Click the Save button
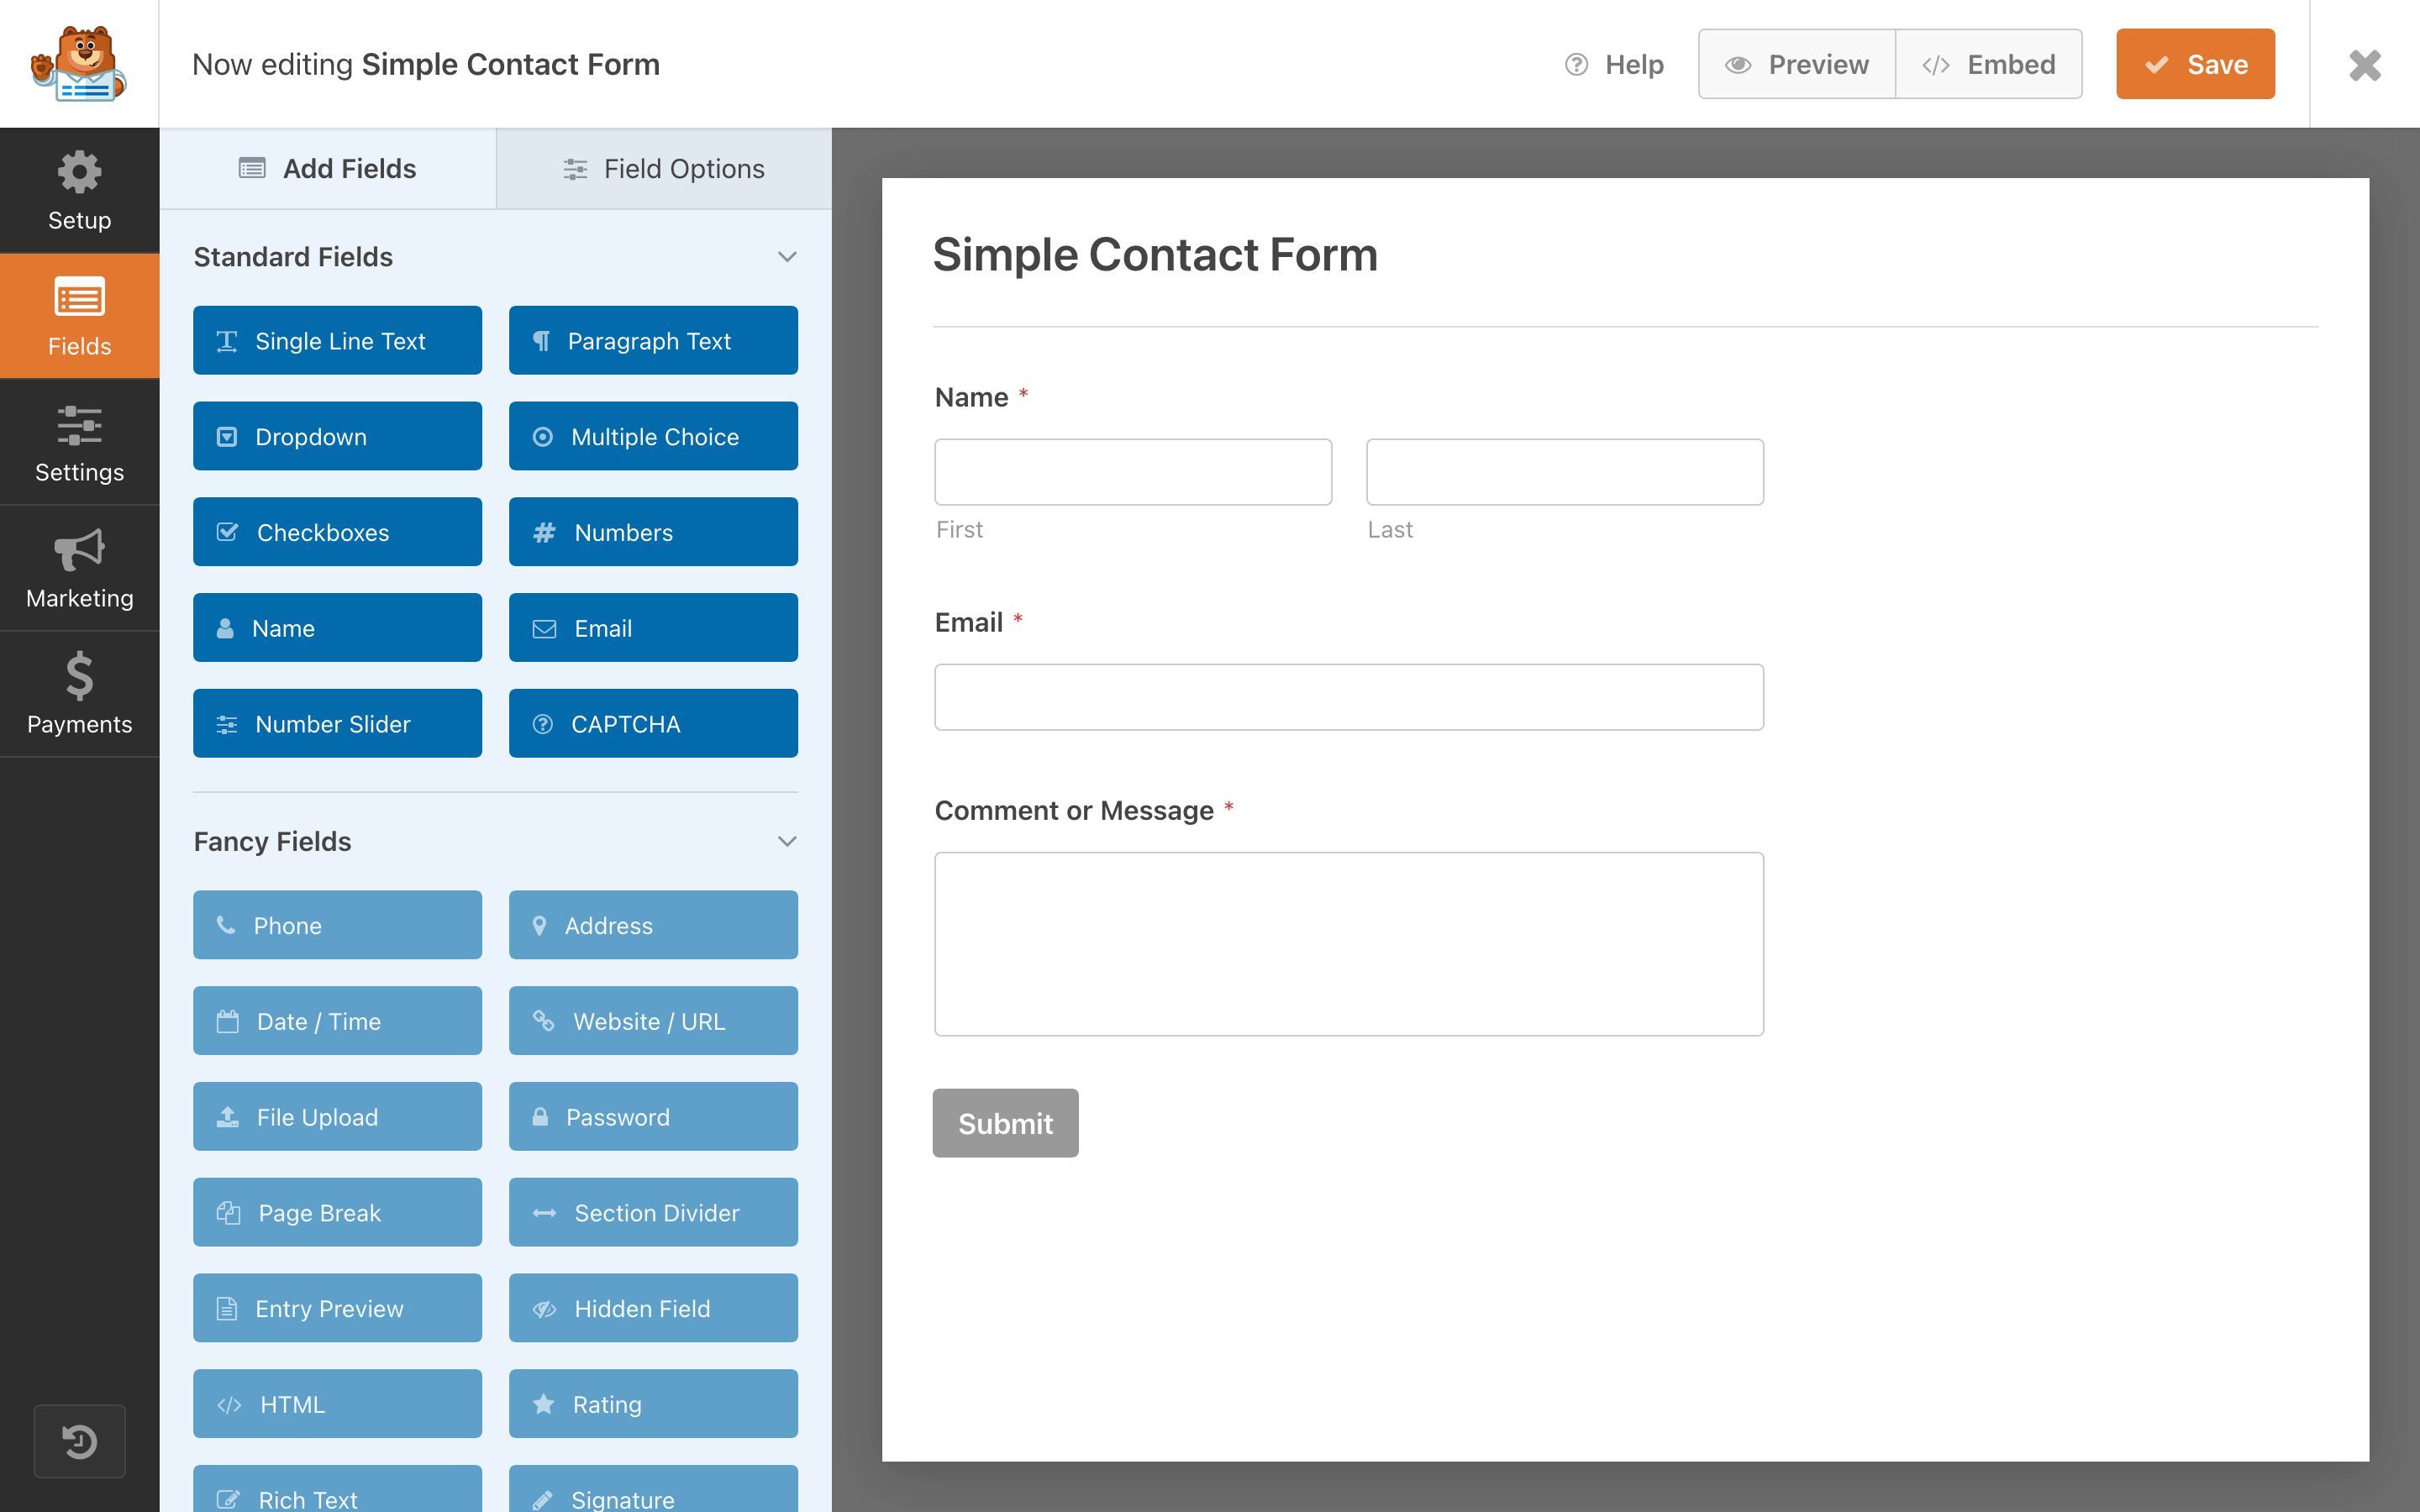This screenshot has height=1512, width=2420. click(x=2197, y=63)
